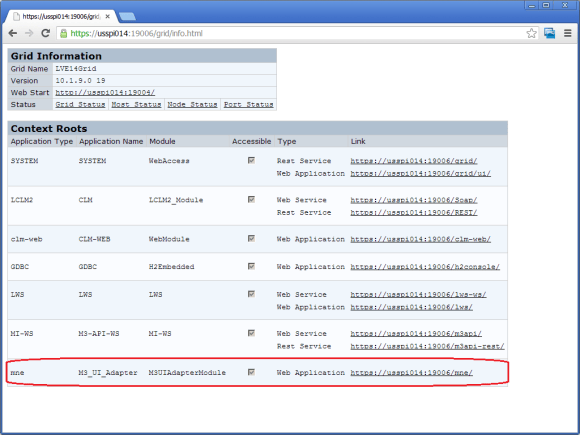
Task: Toggle the Accessible checkbox for LCLM2_Module
Action: pos(252,199)
